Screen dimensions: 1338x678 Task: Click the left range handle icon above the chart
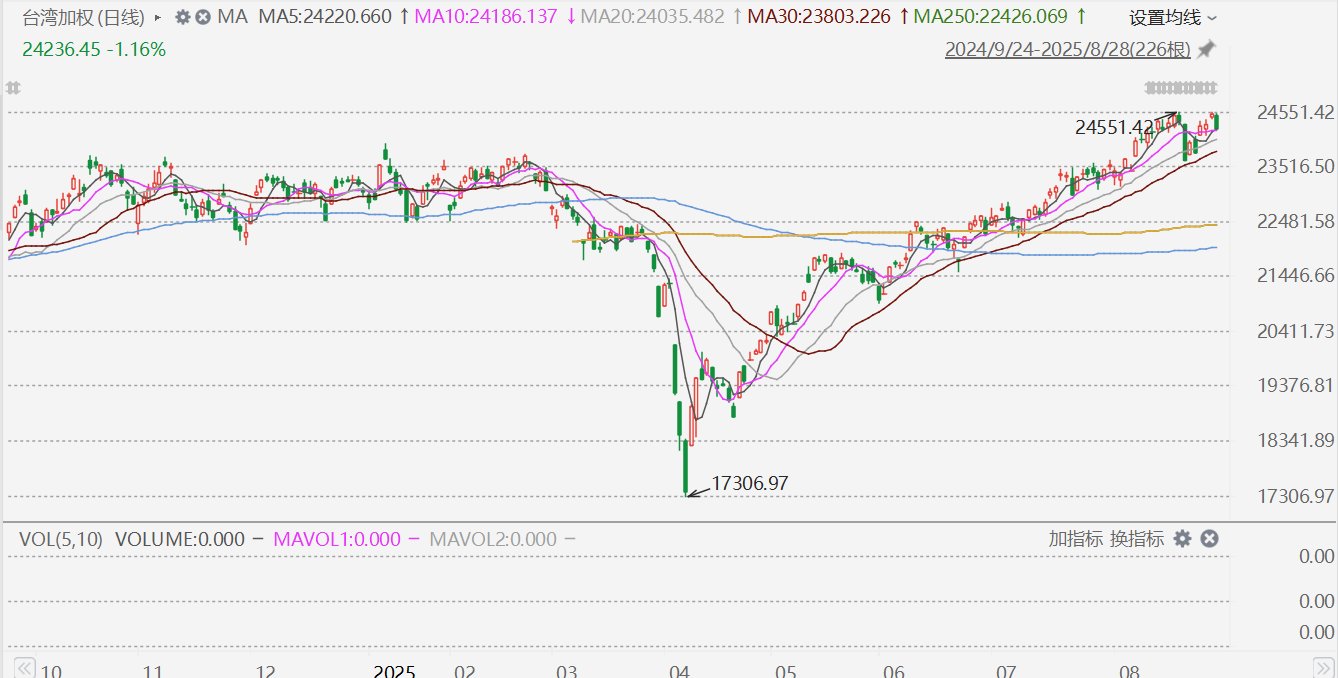[14, 88]
